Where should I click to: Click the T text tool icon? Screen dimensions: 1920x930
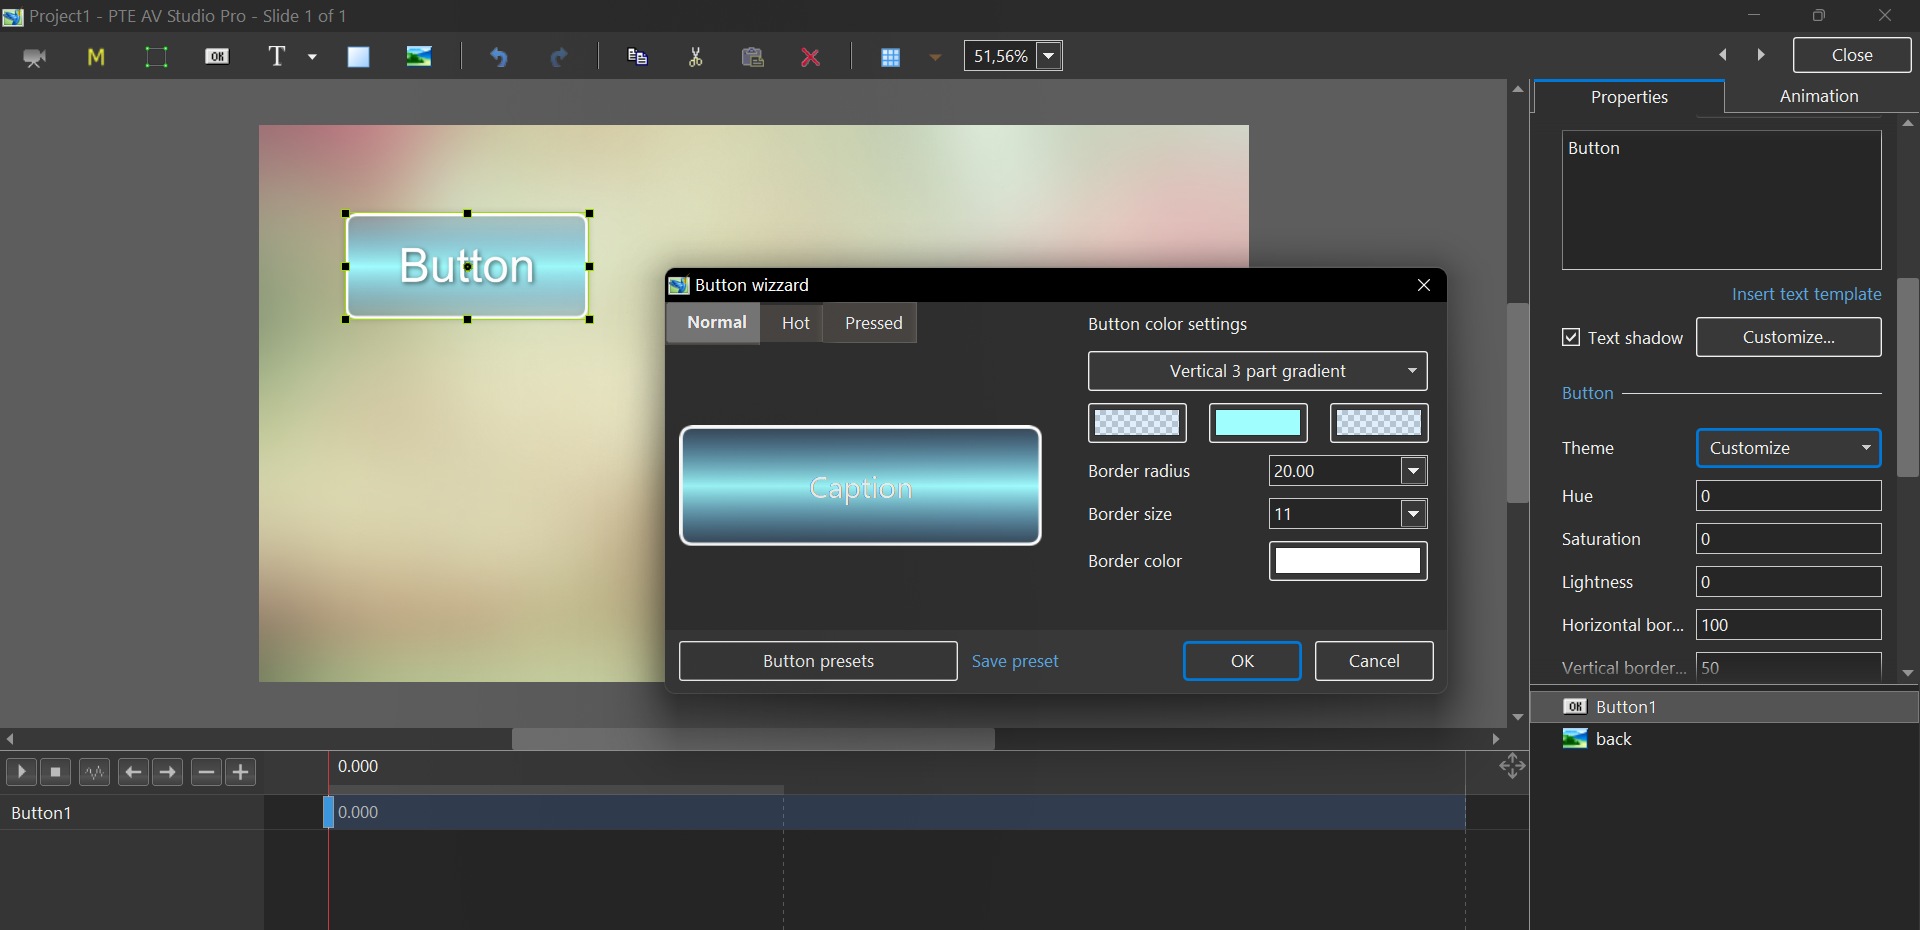278,57
